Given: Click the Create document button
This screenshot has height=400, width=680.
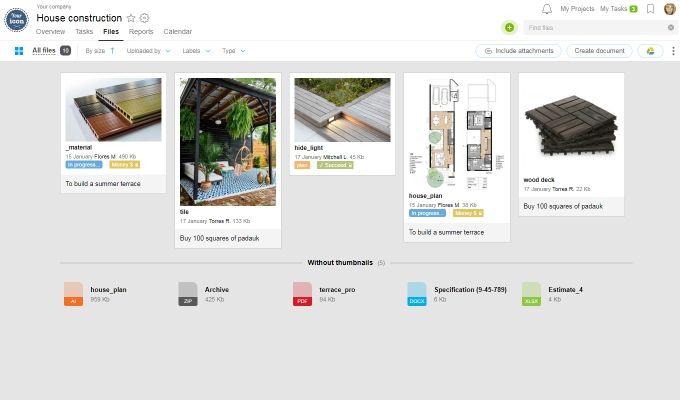Looking at the screenshot, I should [599, 50].
